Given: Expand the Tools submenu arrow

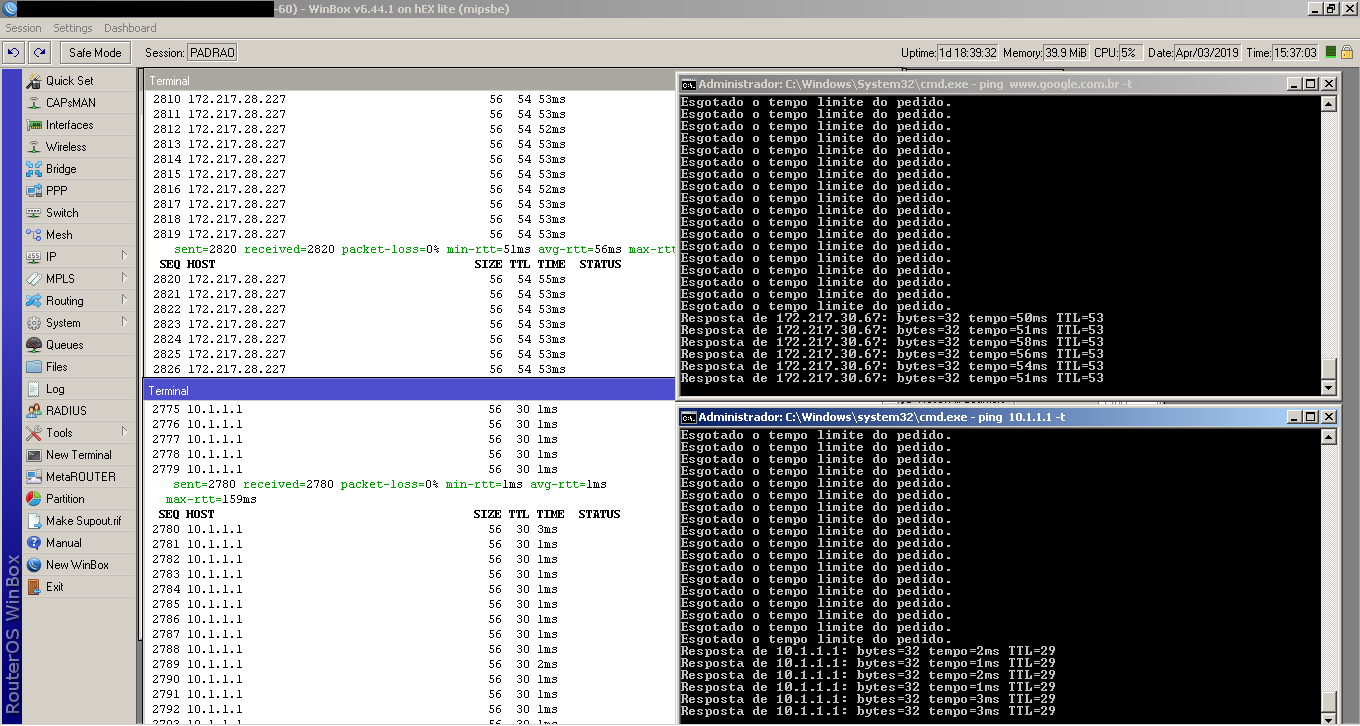Looking at the screenshot, I should (124, 433).
